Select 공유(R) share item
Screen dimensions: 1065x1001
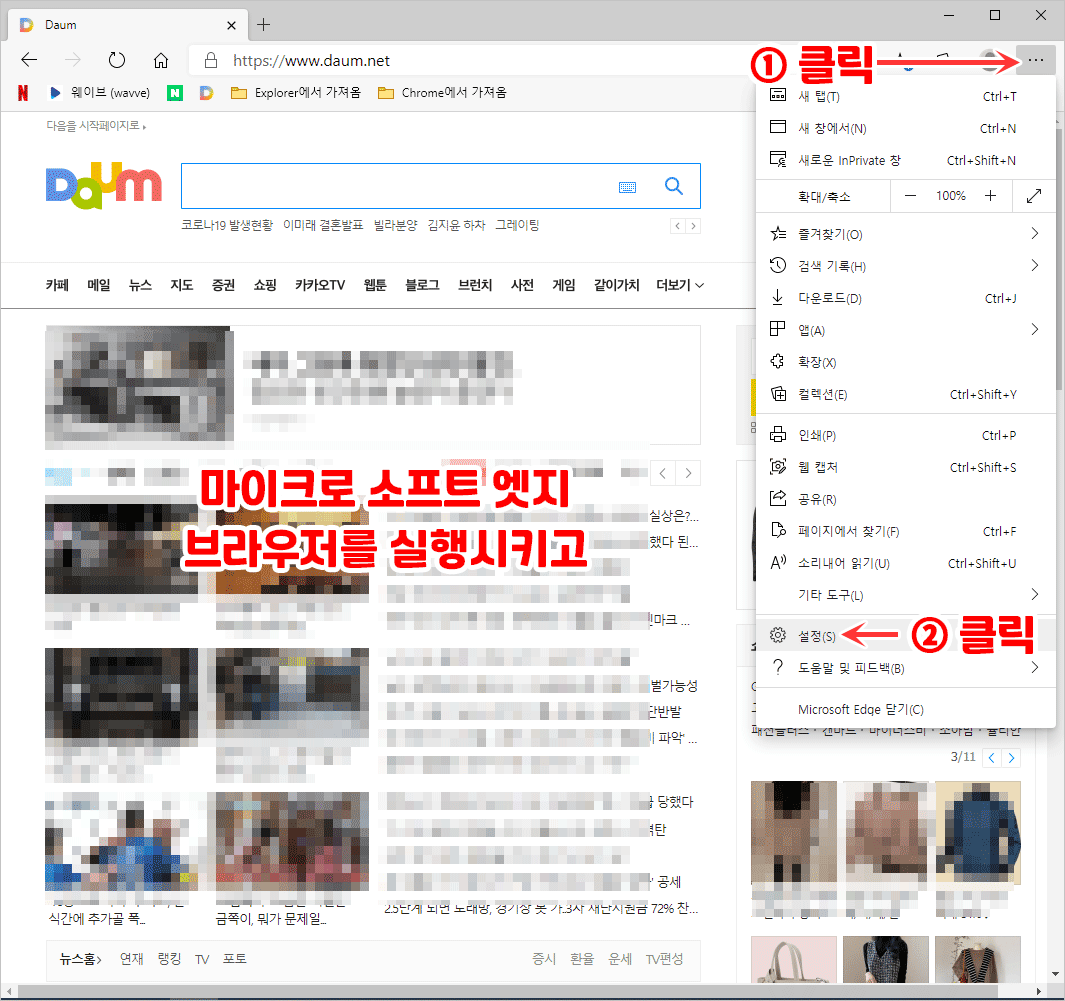(x=905, y=499)
